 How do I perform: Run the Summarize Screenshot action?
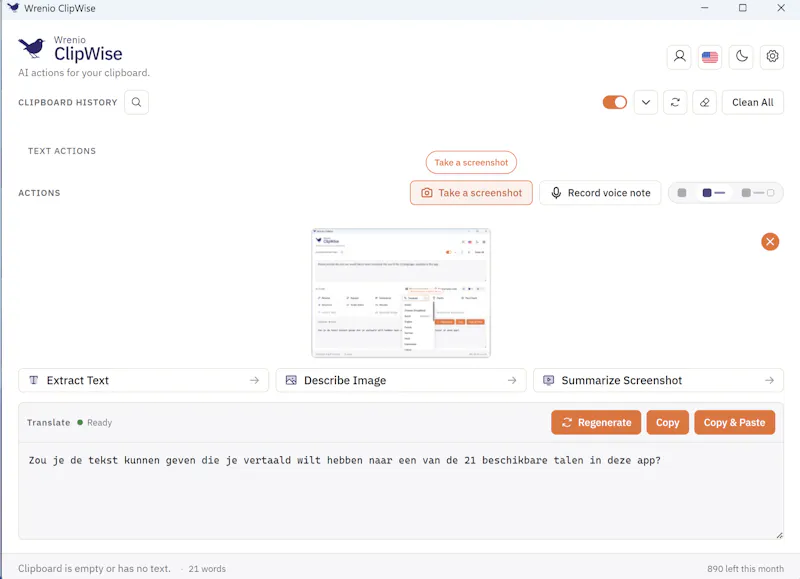point(658,380)
